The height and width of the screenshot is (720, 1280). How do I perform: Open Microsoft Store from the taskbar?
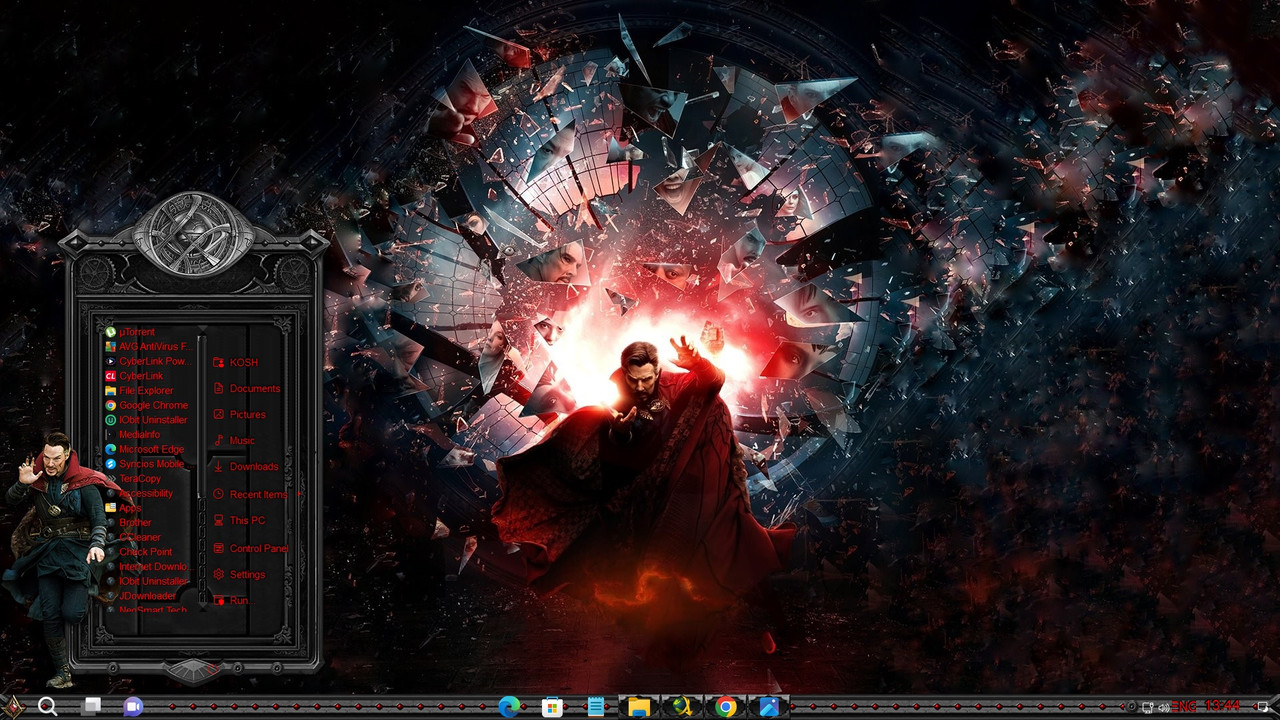552,707
